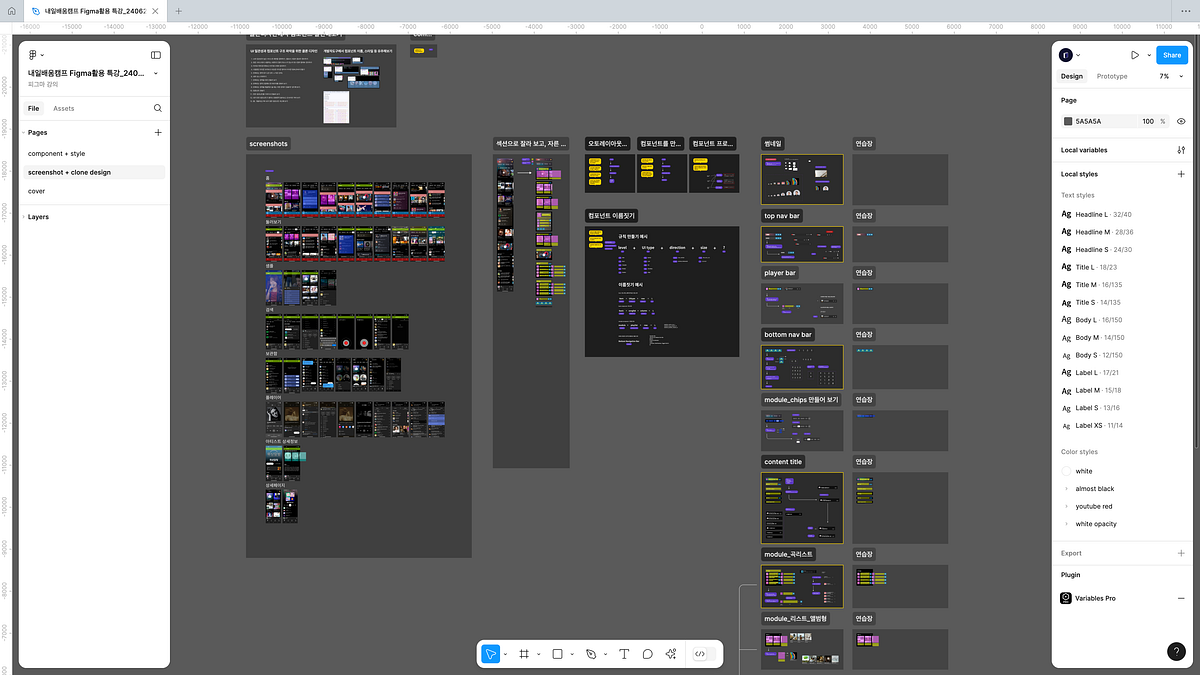Select the Frame tool
Screen dimensions: 1200x675
[x=524, y=654]
